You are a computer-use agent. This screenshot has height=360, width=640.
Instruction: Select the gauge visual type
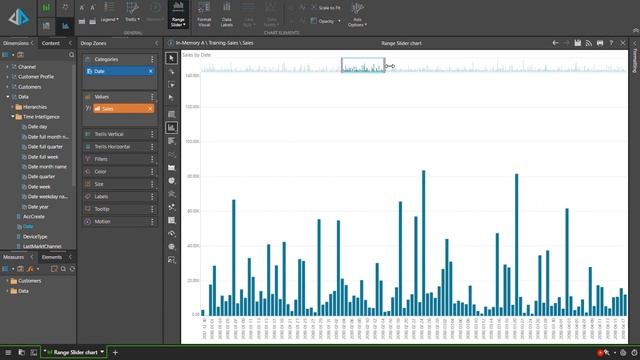pos(171,233)
